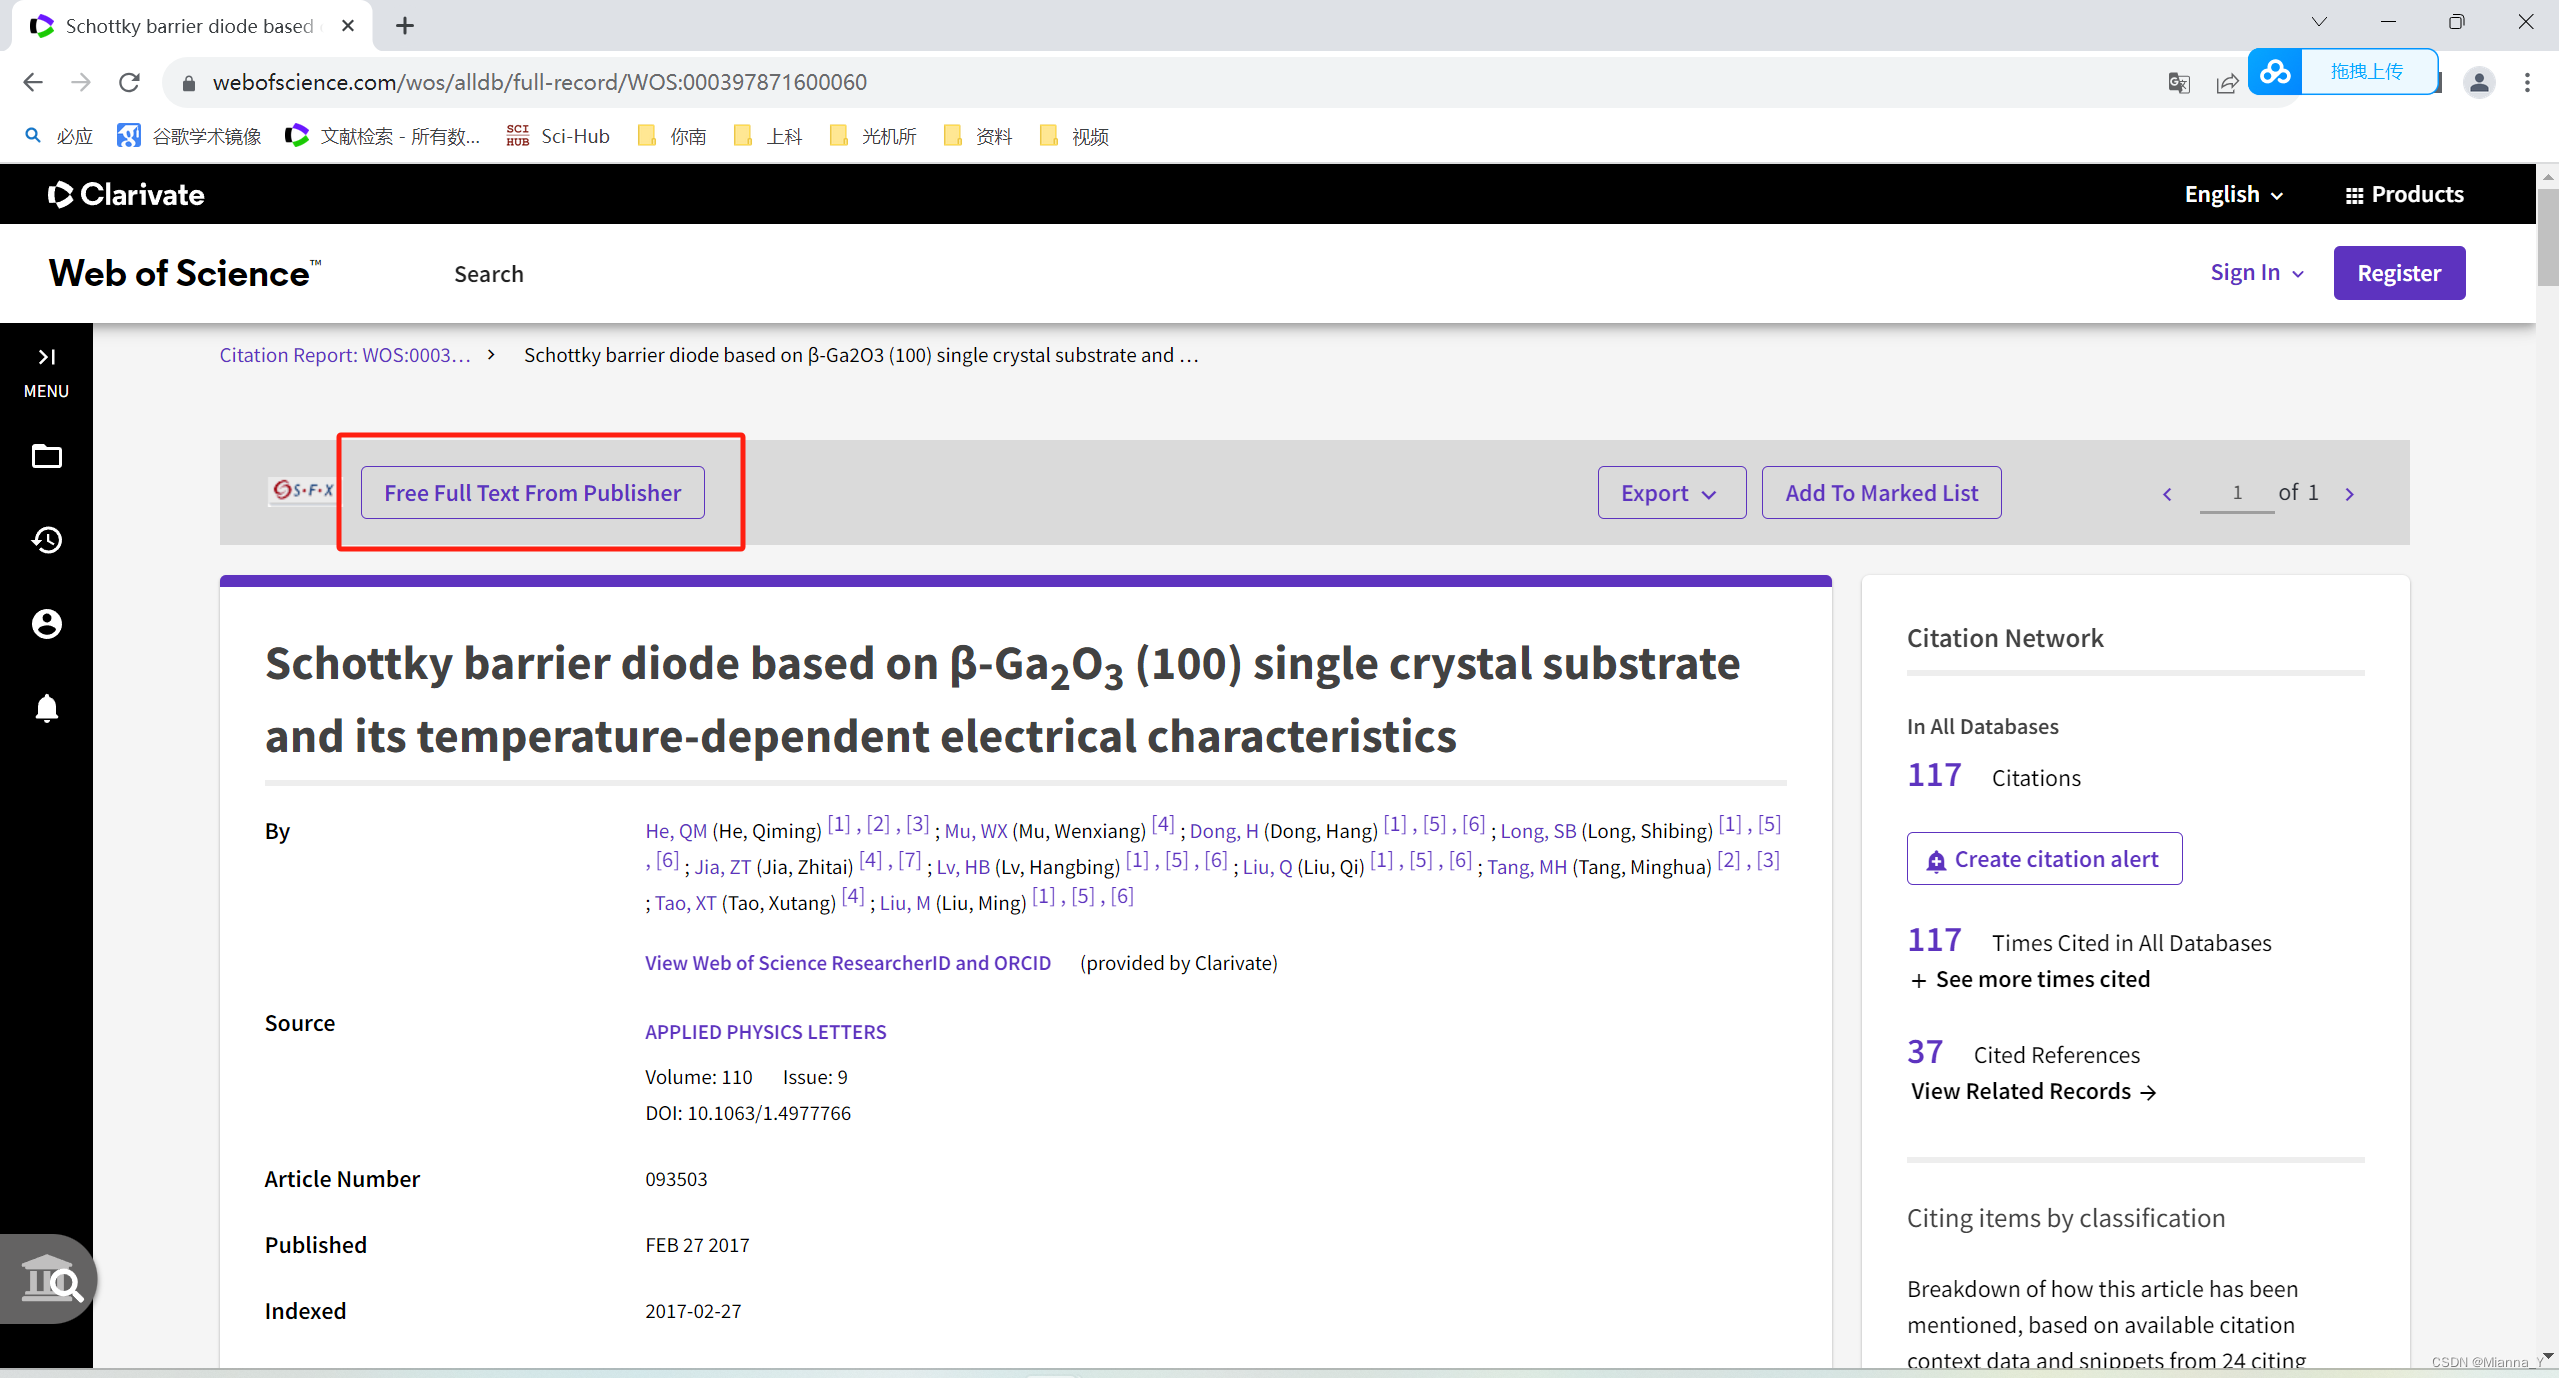Open the library access icon at bottom left
2559x1378 pixels.
50,1280
